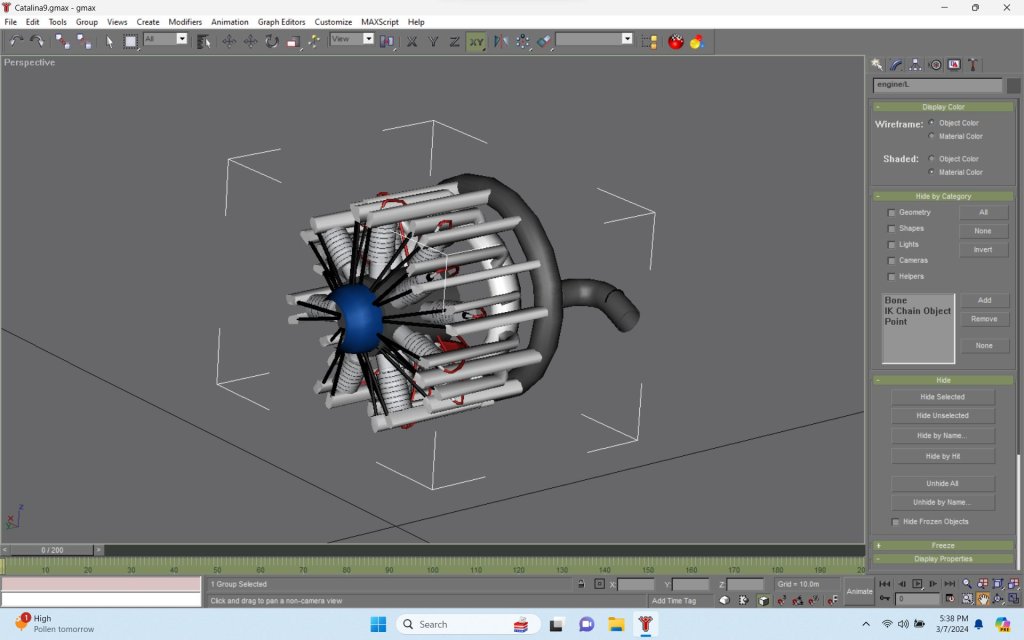Image resolution: width=1024 pixels, height=640 pixels.
Task: Open the Hierarchy panel tab icon
Action: pos(916,65)
